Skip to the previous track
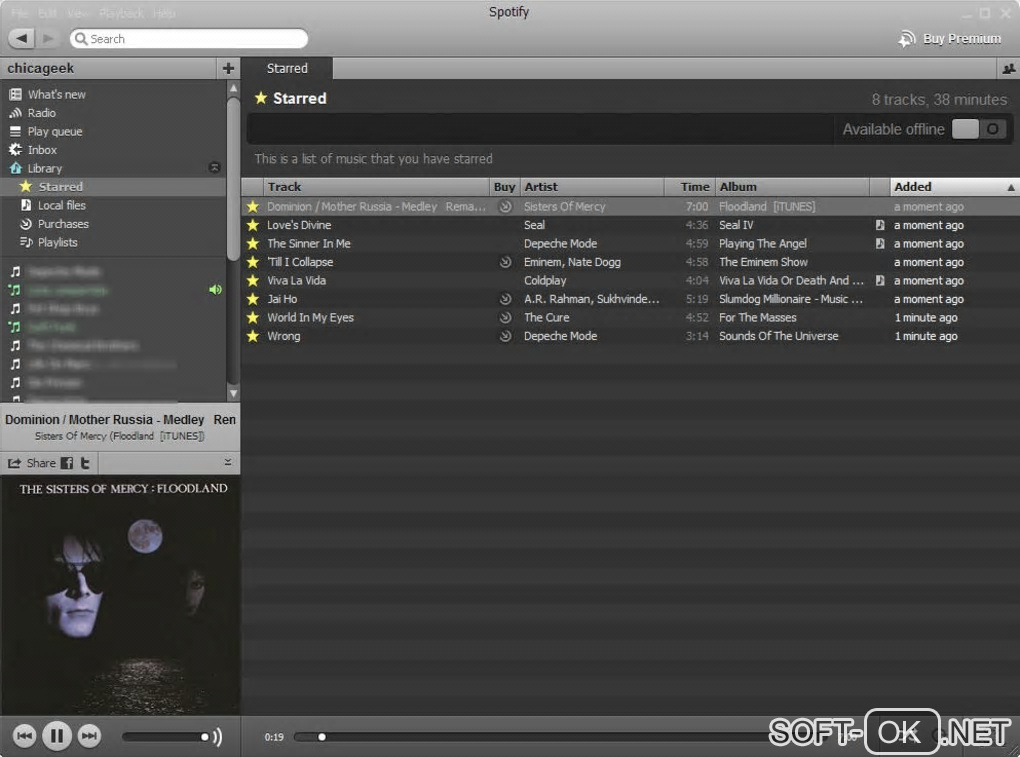 click(24, 736)
